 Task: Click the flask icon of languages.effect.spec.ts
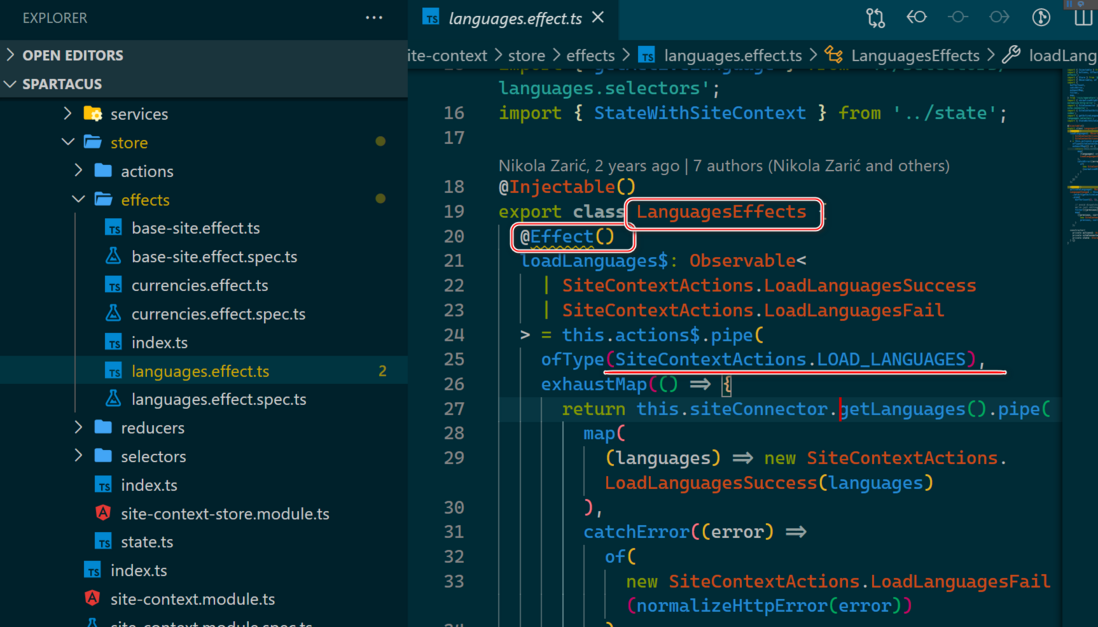click(113, 399)
